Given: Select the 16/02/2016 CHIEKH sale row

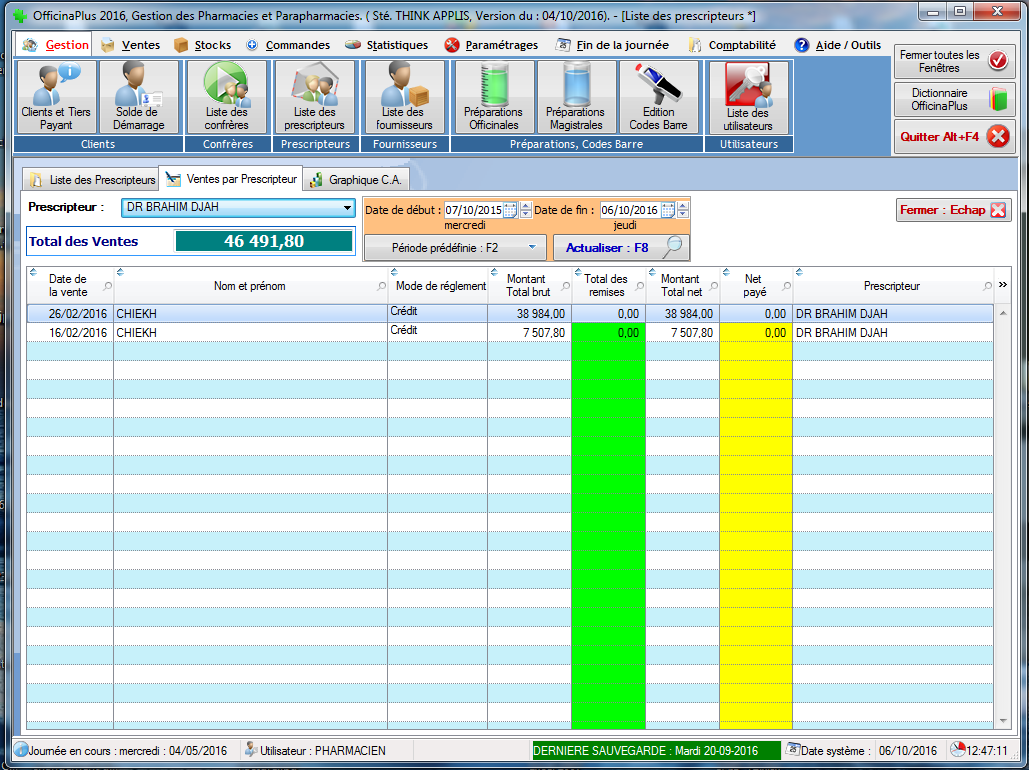Looking at the screenshot, I should (x=250, y=333).
